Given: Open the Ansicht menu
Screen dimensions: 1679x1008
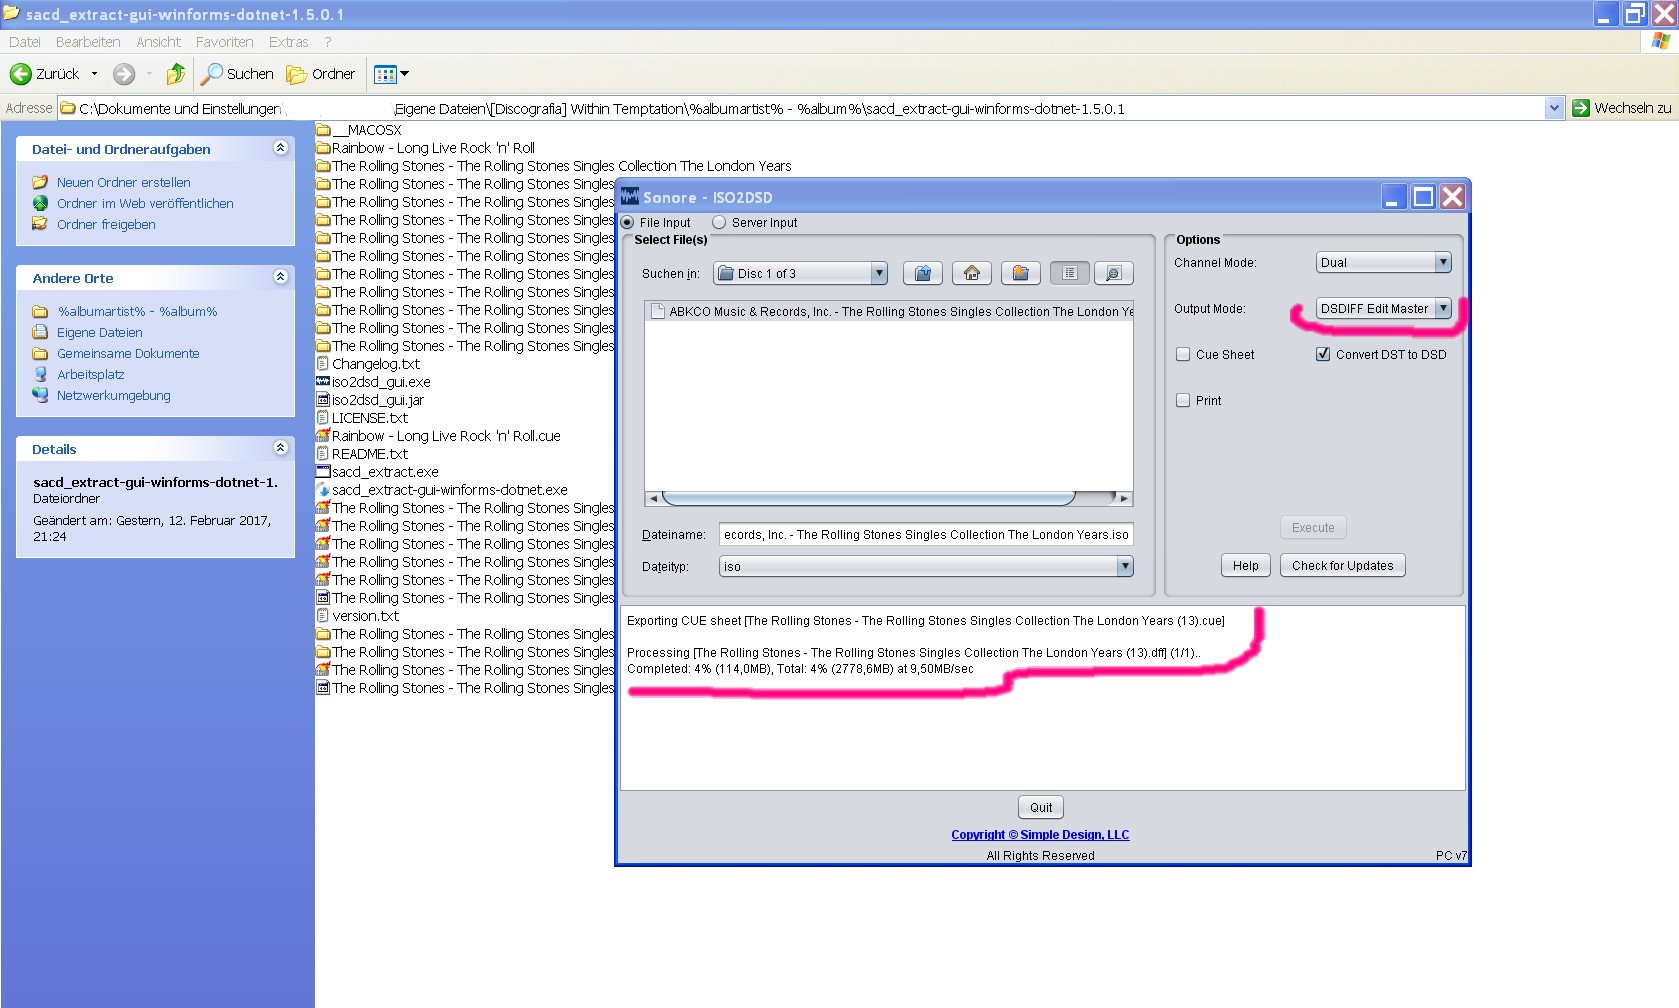Looking at the screenshot, I should 158,42.
